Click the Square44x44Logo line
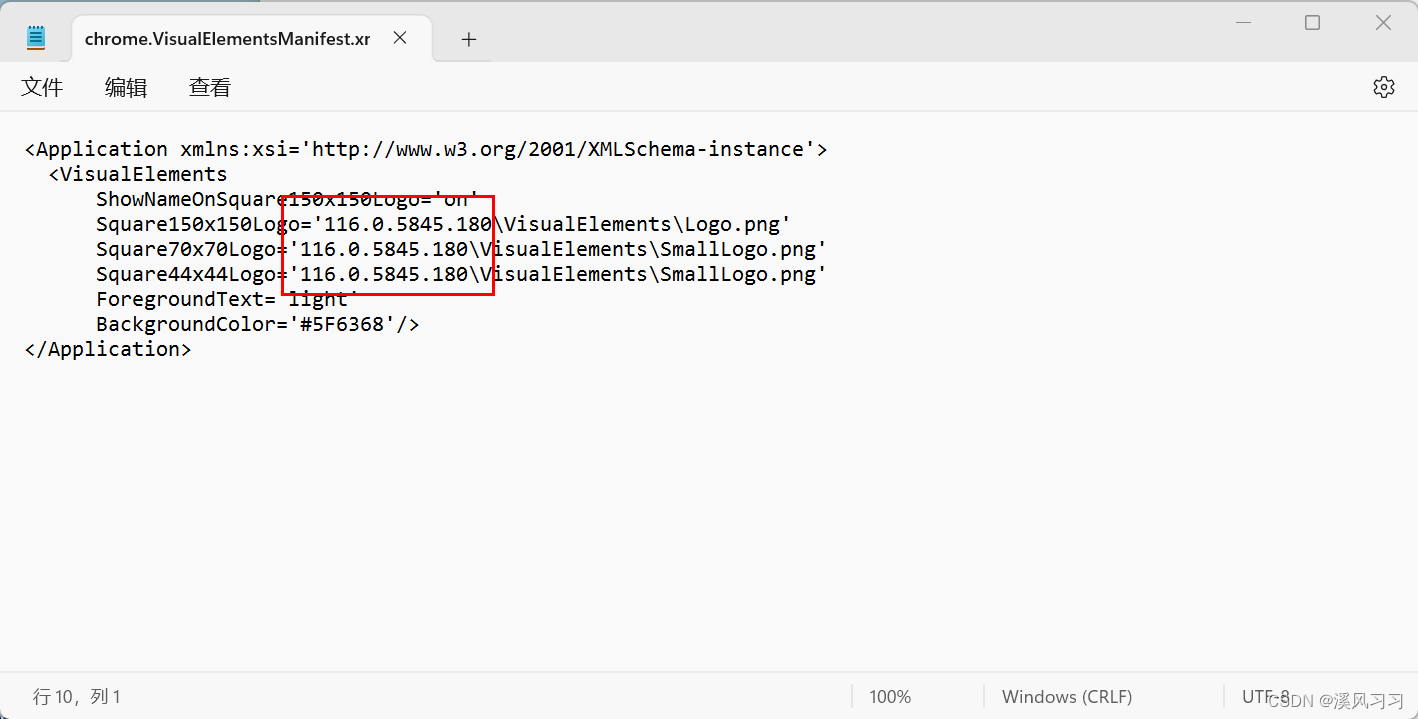This screenshot has width=1418, height=719. coord(462,274)
